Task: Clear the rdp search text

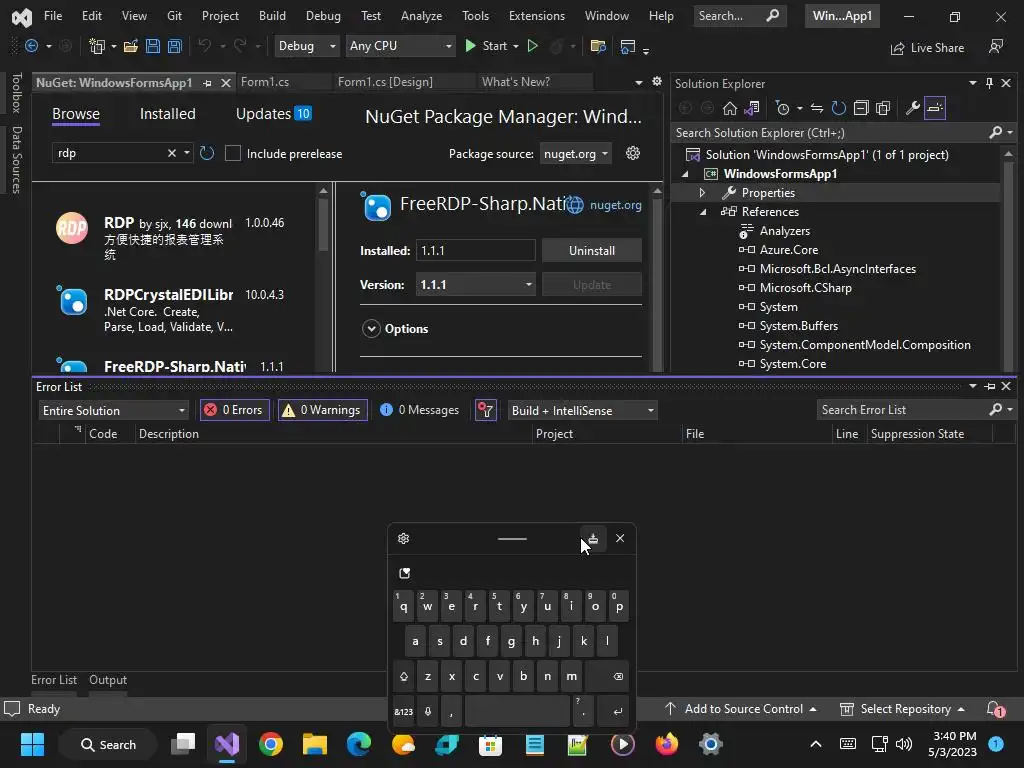Action: 171,153
